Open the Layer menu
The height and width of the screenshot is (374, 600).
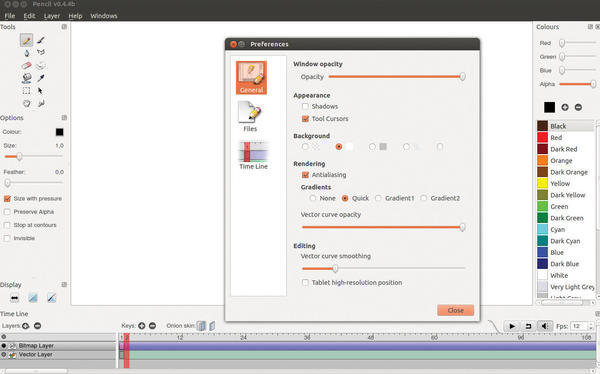52,16
